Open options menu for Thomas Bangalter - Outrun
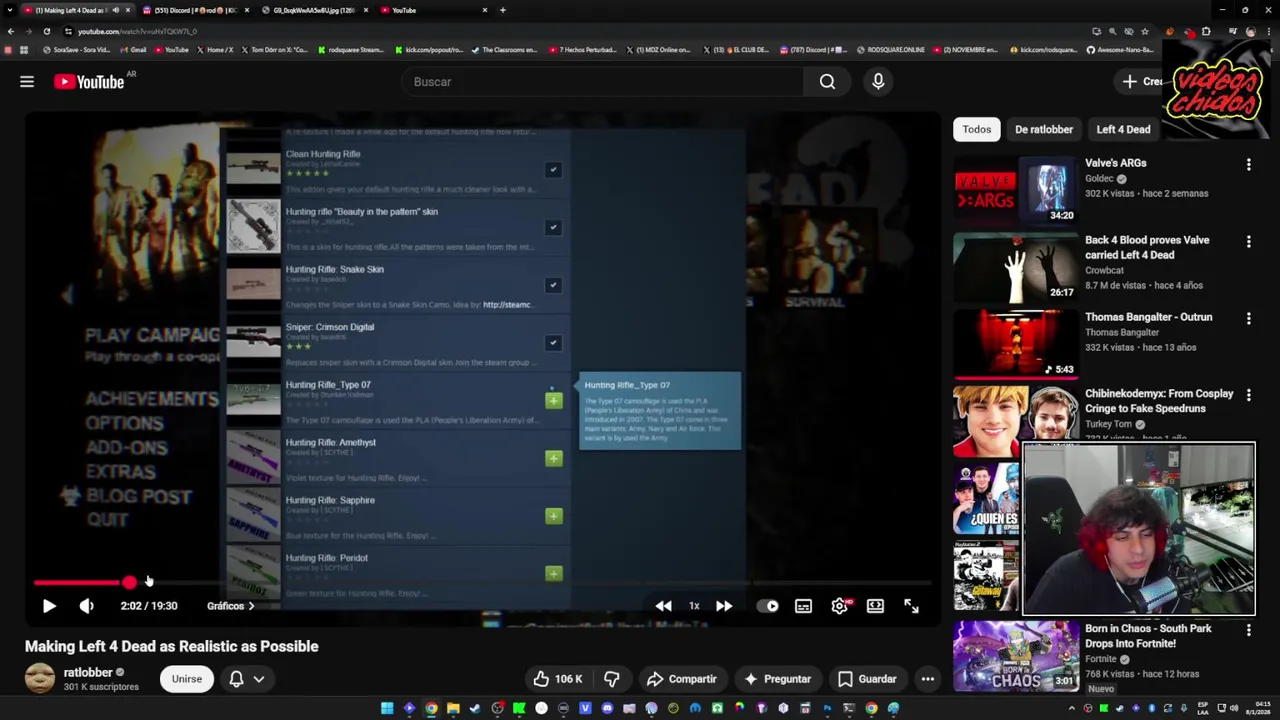The width and height of the screenshot is (1280, 720). tap(1248, 318)
